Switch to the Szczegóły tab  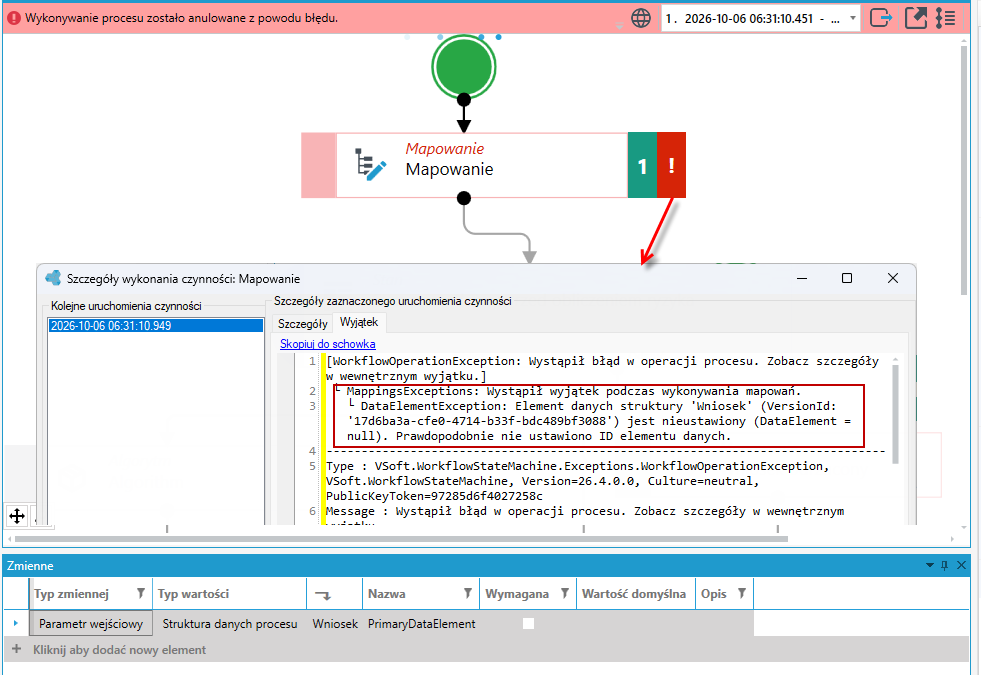click(303, 323)
